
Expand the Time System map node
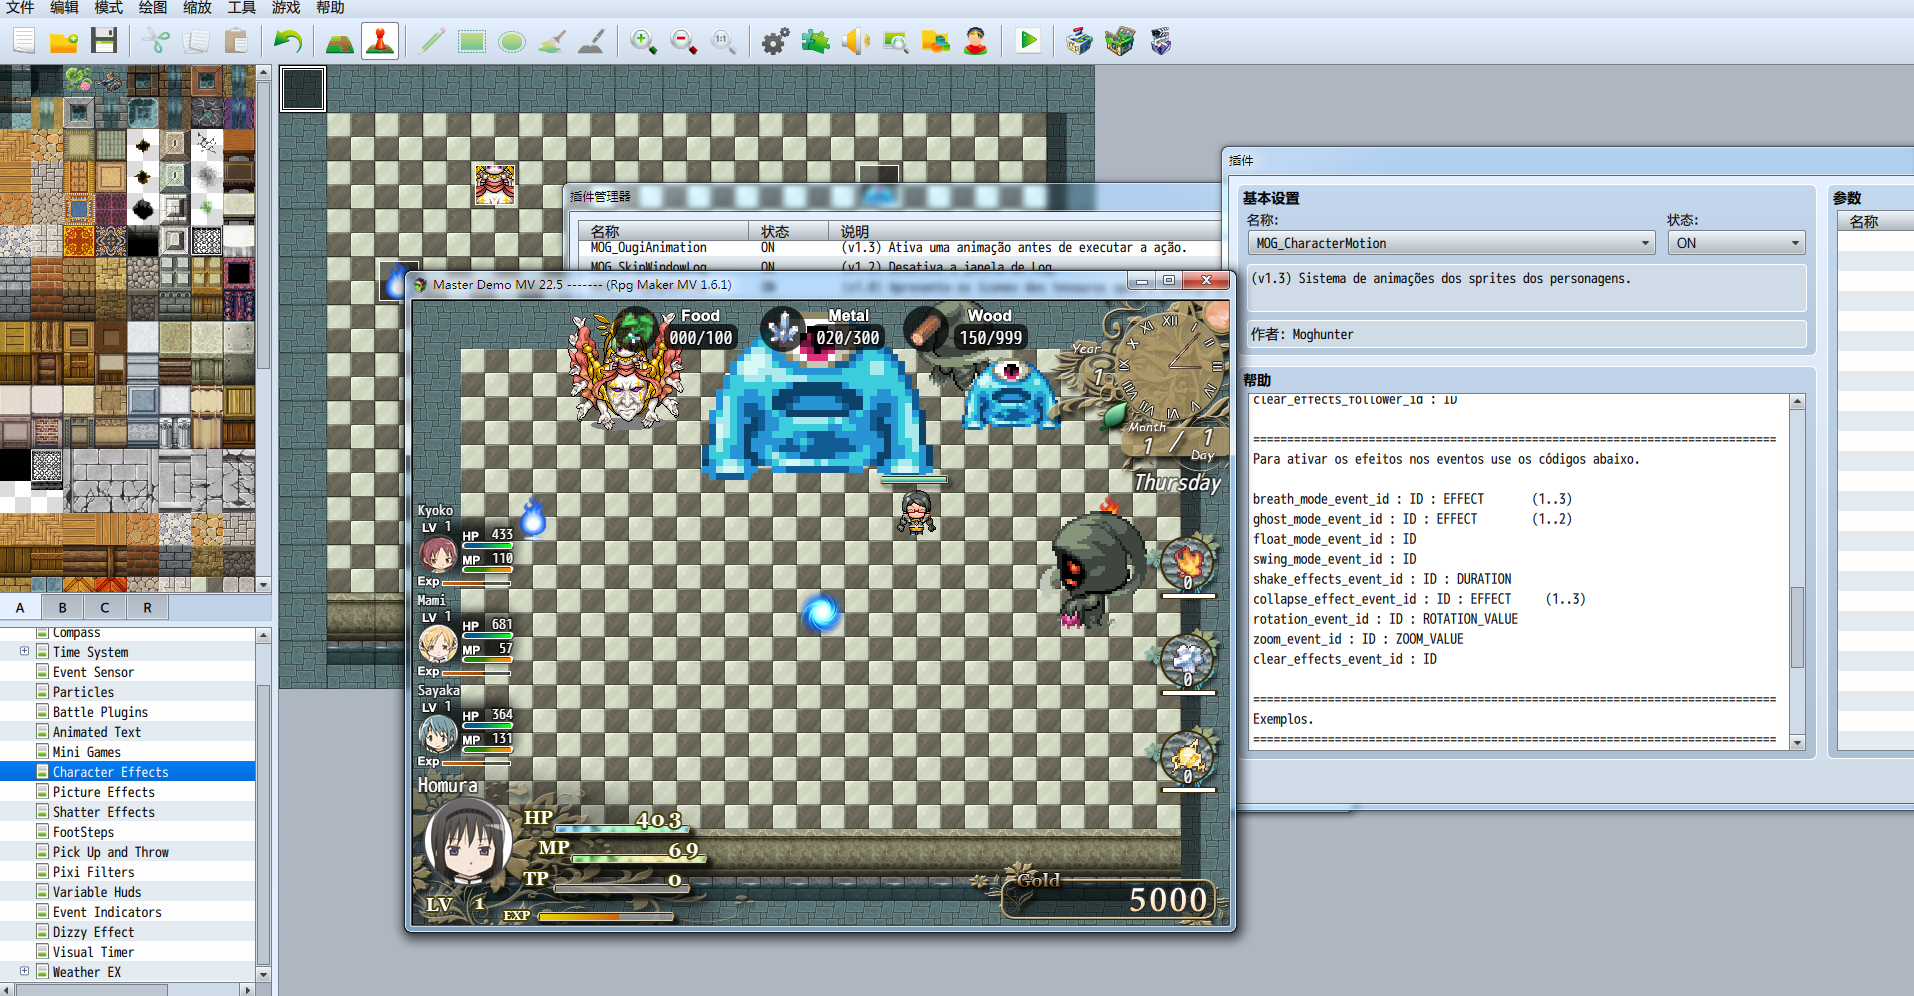[x=24, y=651]
